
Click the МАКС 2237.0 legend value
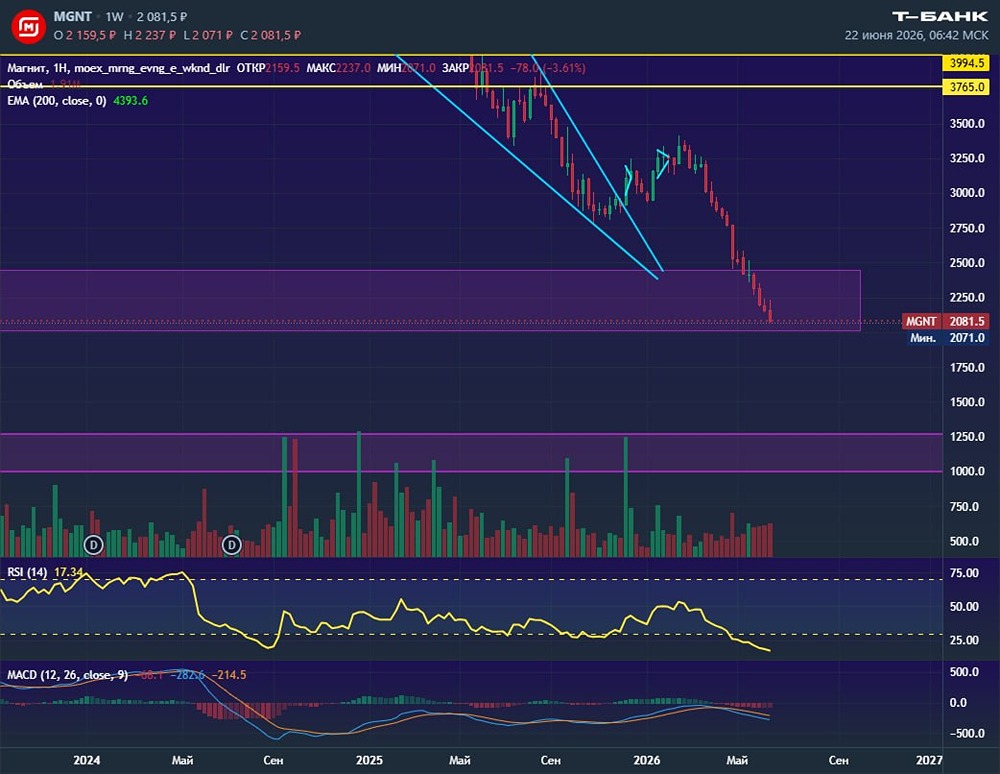click(x=338, y=68)
